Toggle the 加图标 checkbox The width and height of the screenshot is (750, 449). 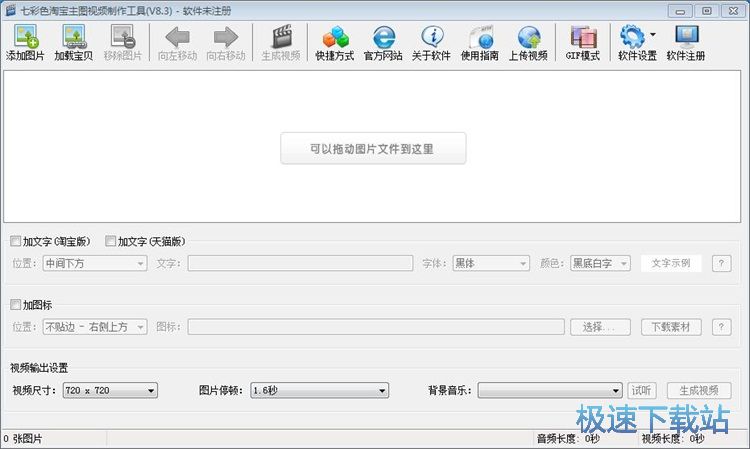coord(16,305)
